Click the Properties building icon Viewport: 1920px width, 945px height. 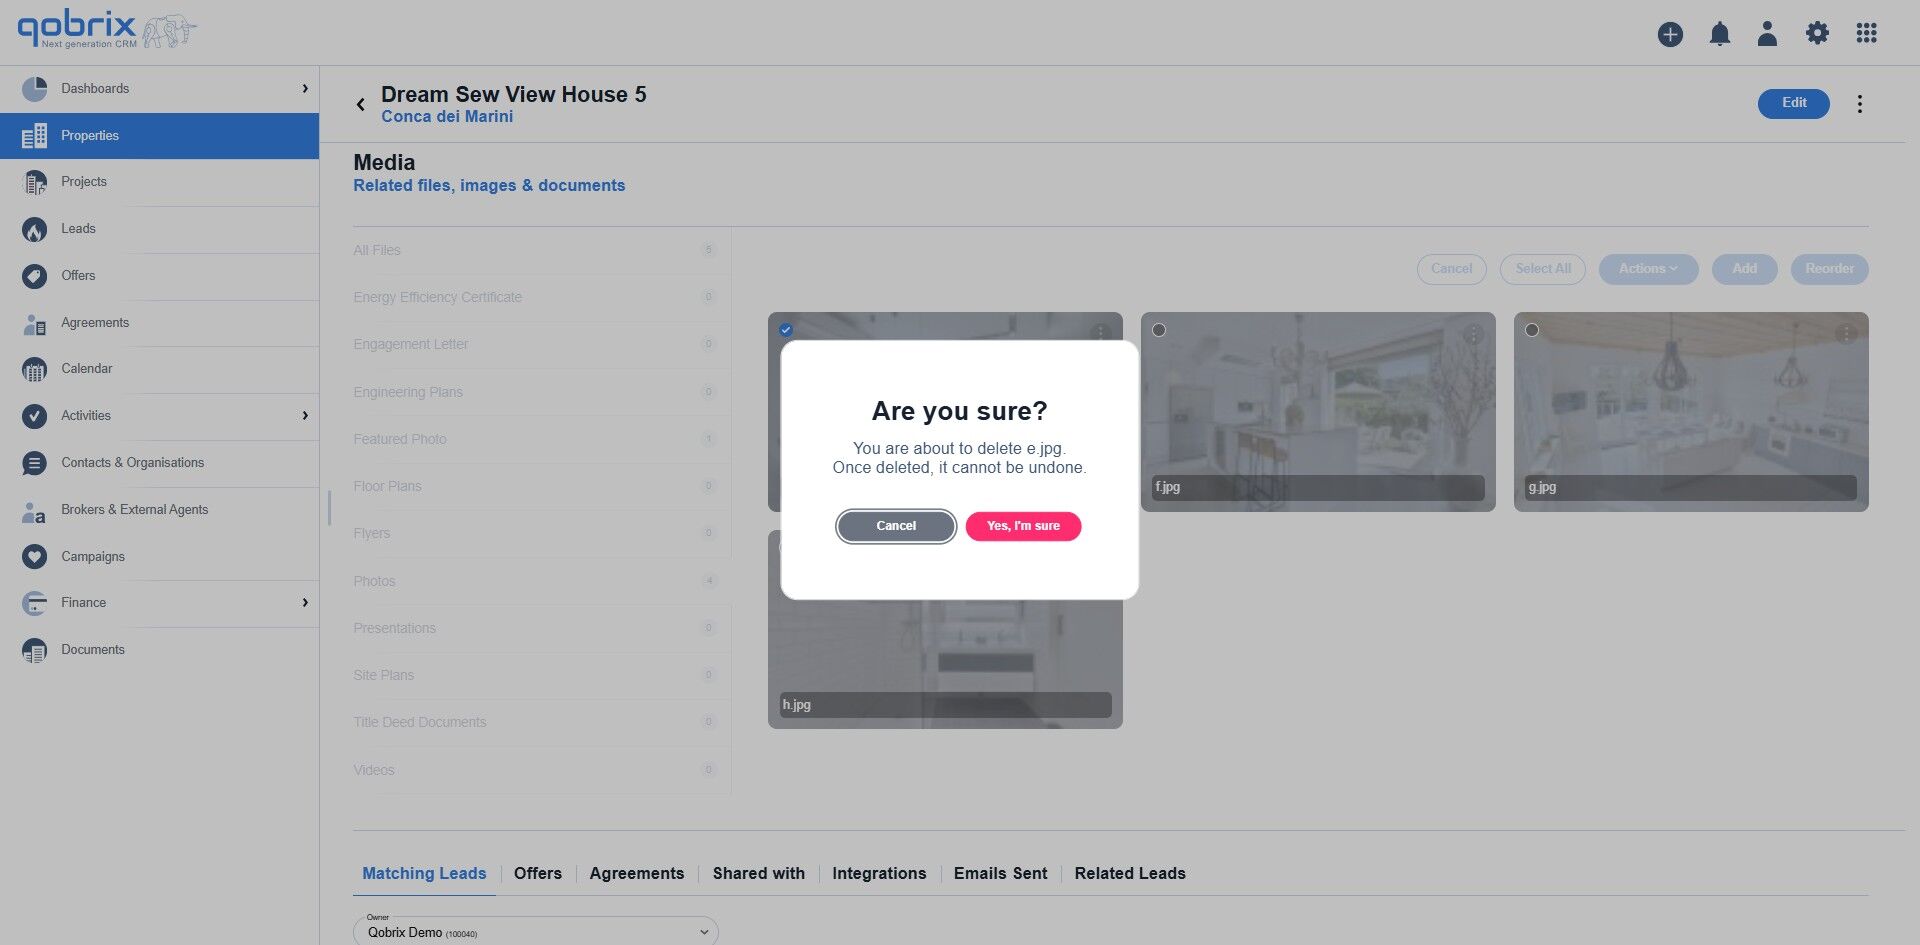34,136
